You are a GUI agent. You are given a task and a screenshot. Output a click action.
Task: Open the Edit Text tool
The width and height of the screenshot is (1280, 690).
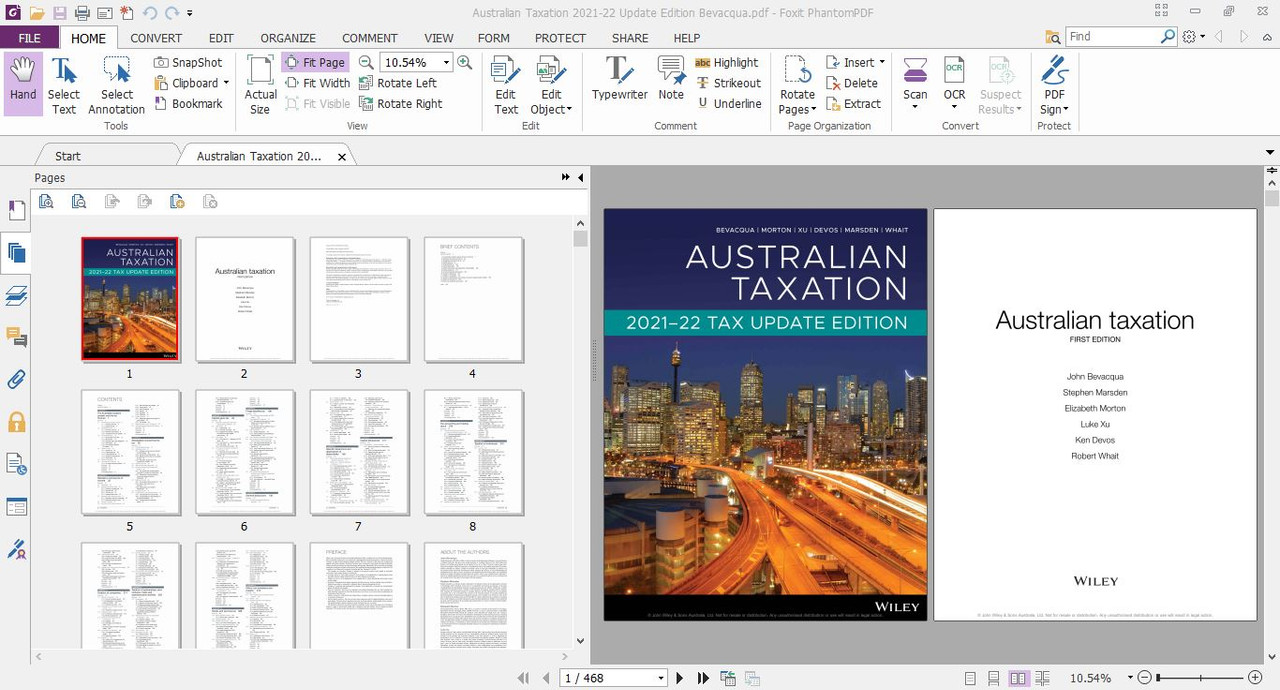coord(506,85)
